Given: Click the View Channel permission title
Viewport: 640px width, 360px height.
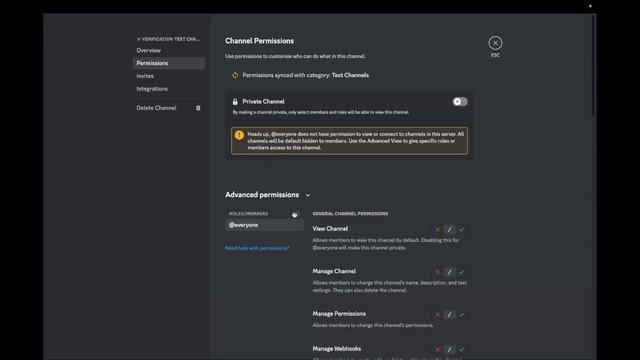Looking at the screenshot, I should 330,229.
